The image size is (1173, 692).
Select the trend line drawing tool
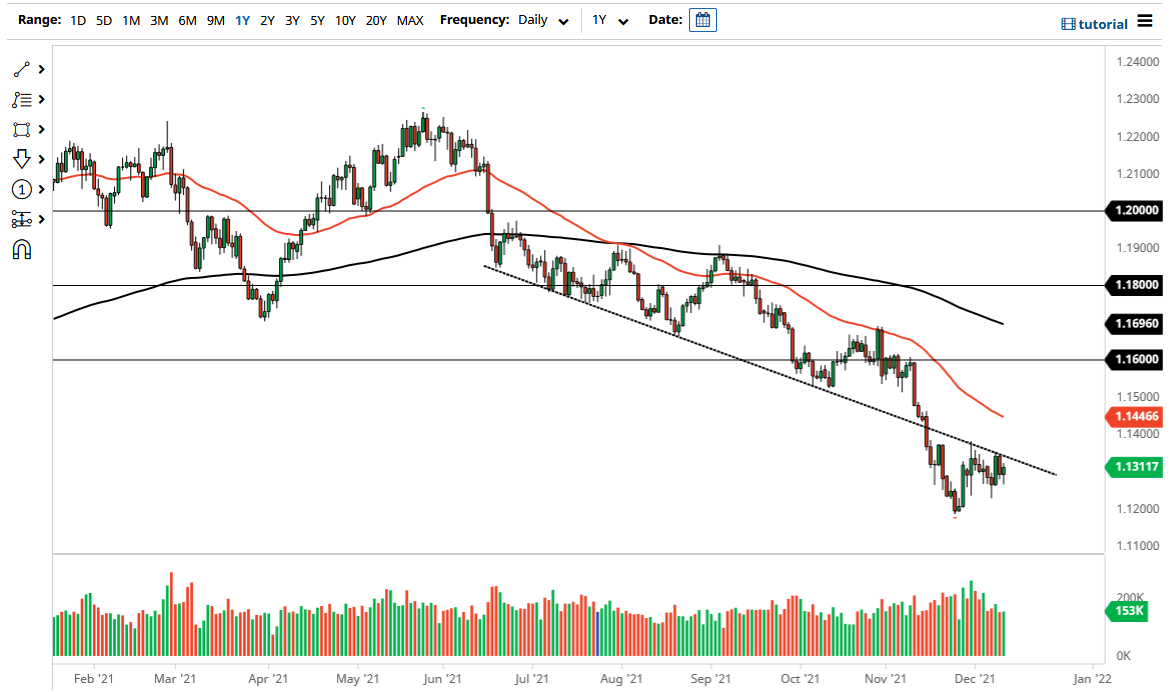point(21,70)
